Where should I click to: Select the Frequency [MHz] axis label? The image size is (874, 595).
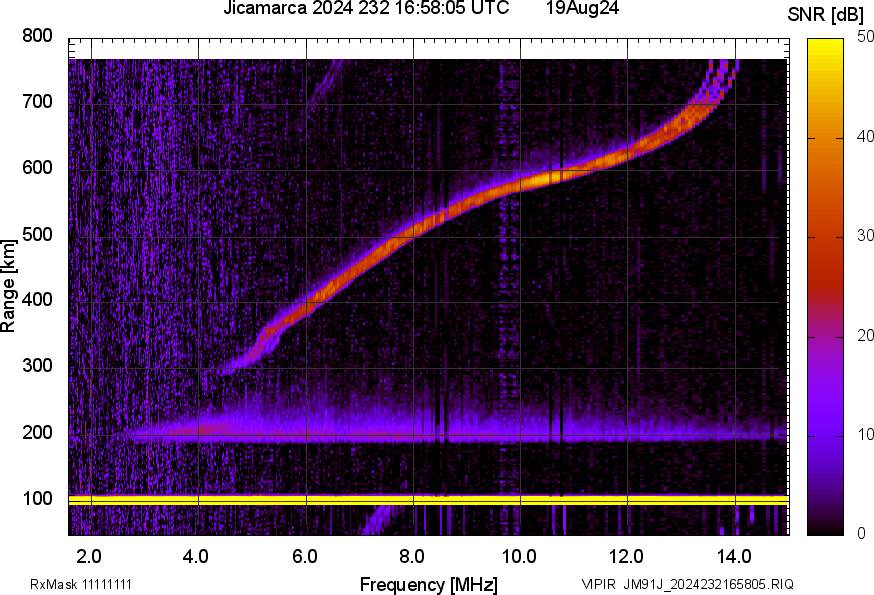coord(428,584)
